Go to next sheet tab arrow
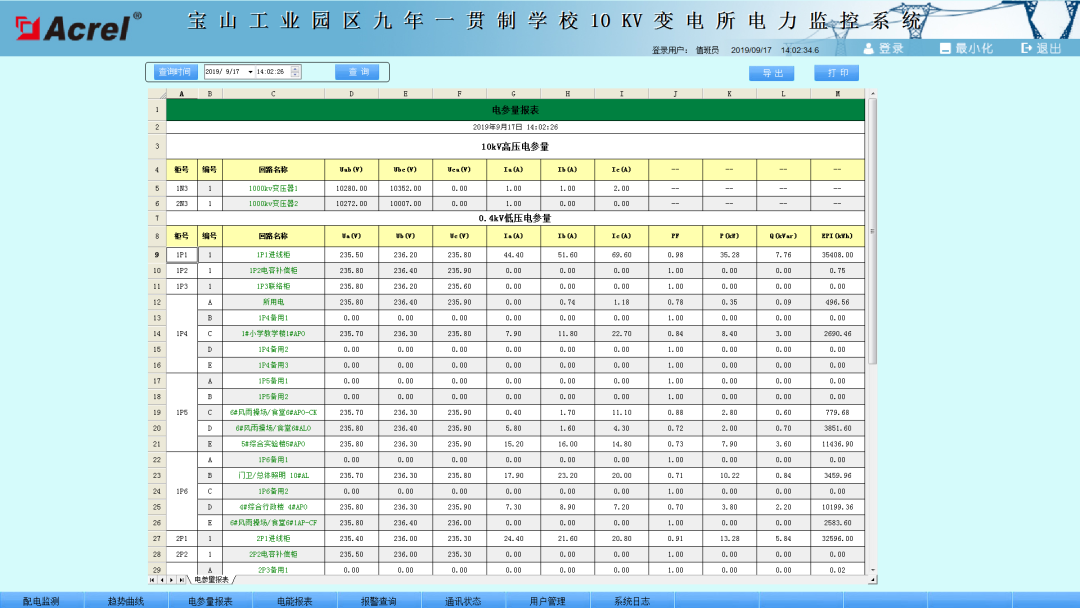This screenshot has height=608, width=1080. 172,580
